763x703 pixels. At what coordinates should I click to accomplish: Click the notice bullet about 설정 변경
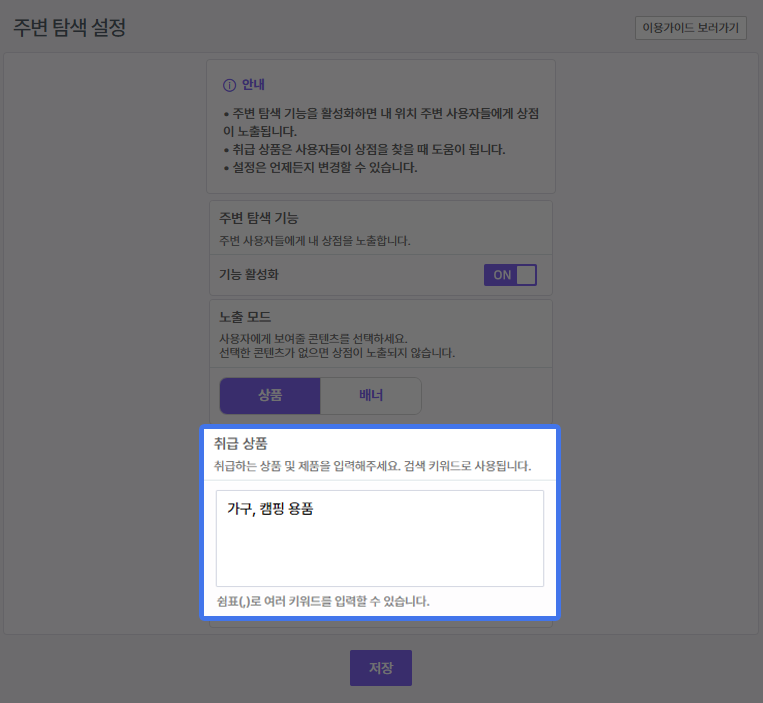click(x=320, y=167)
